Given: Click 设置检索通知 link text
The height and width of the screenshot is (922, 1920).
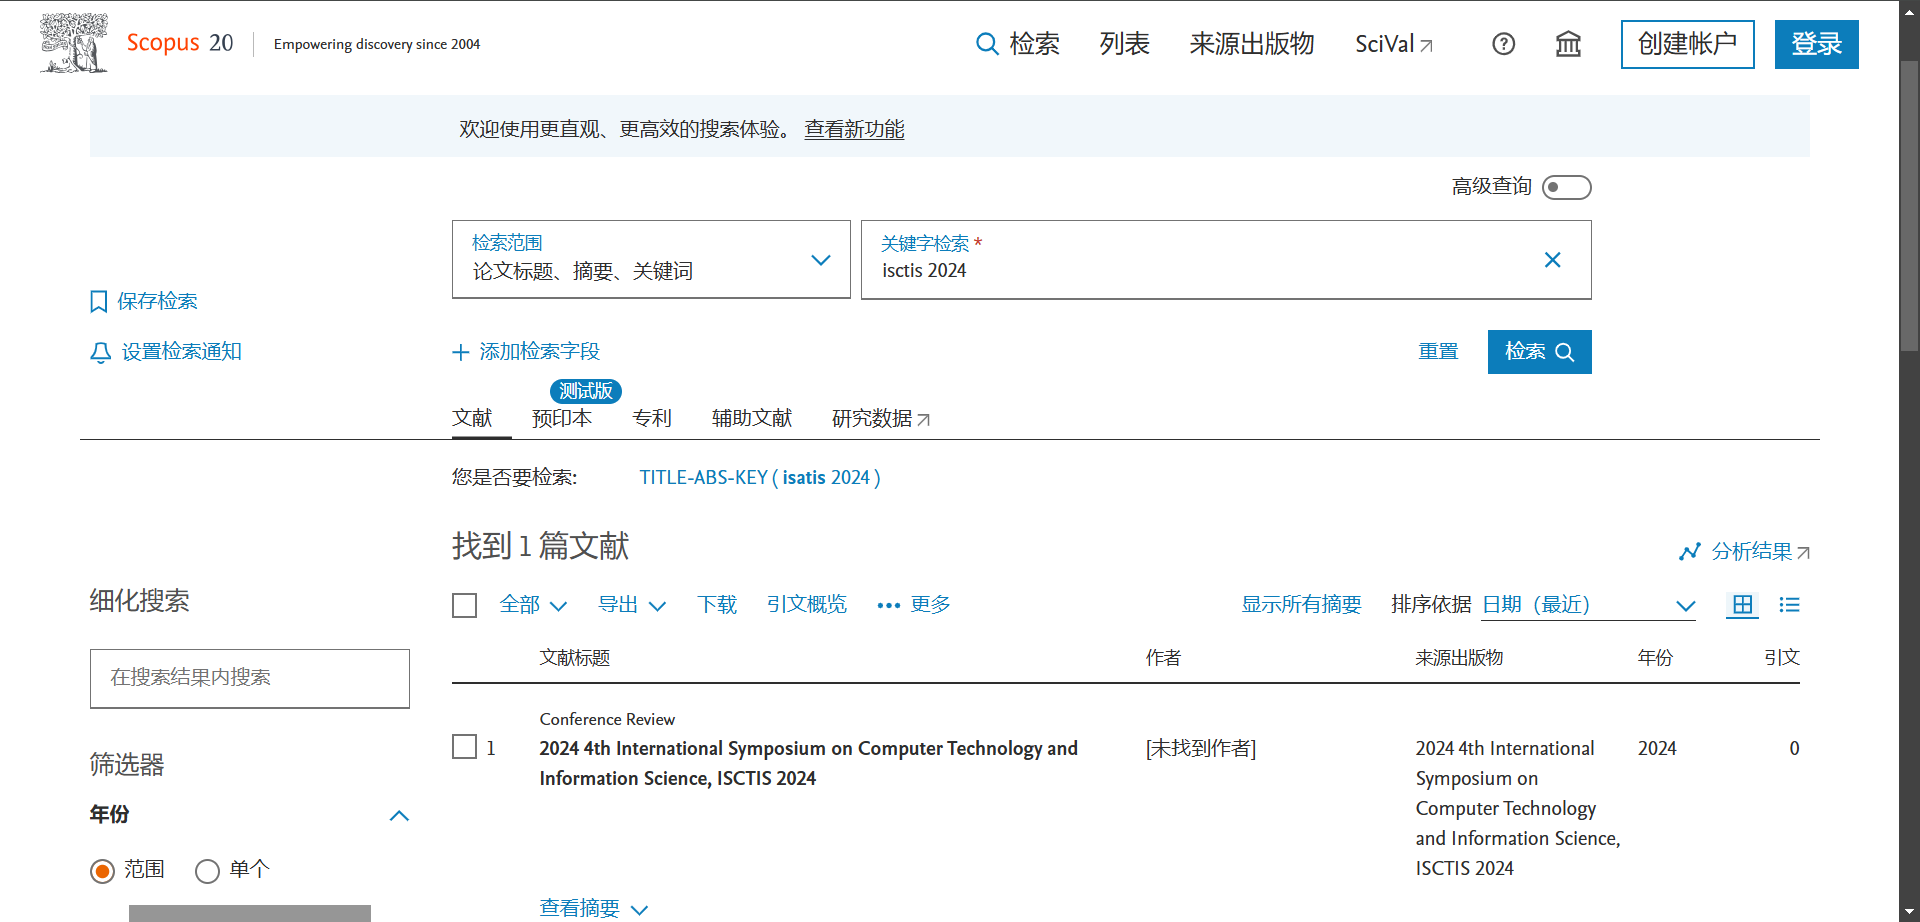Looking at the screenshot, I should click(x=182, y=352).
